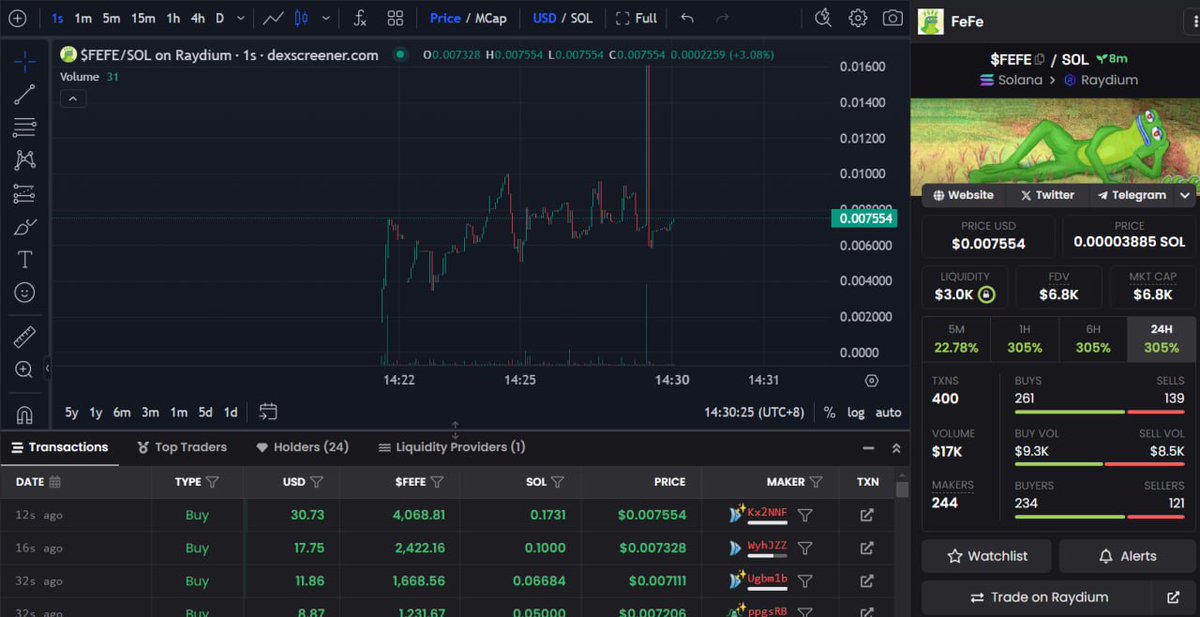Select the brush drawing tool
This screenshot has height=617, width=1200.
point(25,227)
